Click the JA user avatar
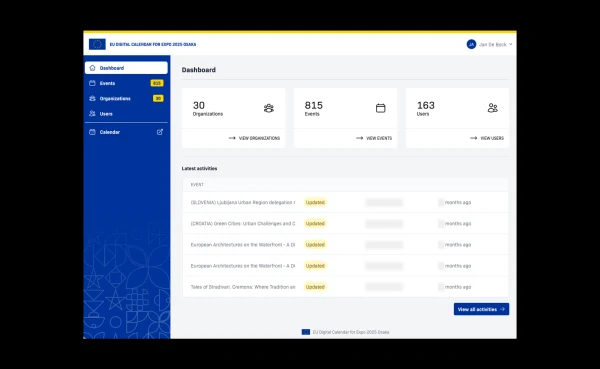The image size is (600, 369). click(x=471, y=44)
